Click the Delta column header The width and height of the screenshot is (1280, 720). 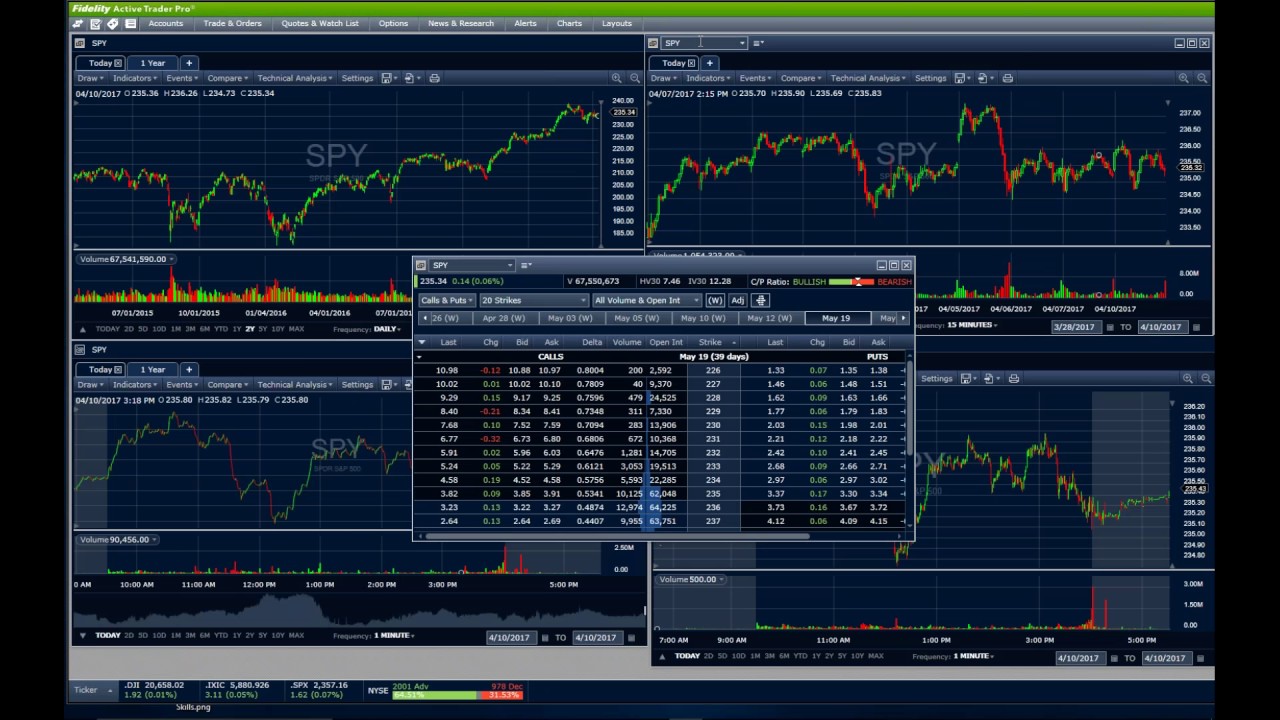[592, 342]
